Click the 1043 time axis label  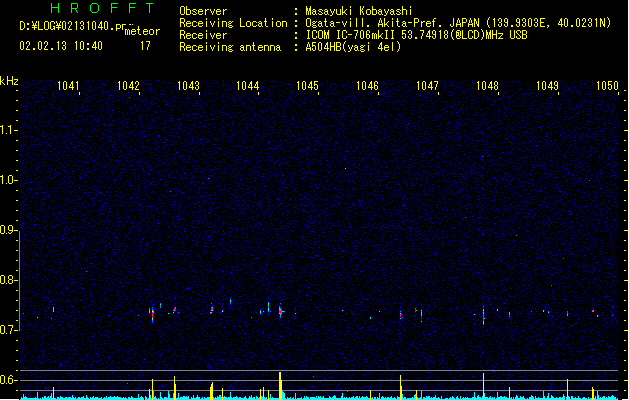[x=188, y=86]
